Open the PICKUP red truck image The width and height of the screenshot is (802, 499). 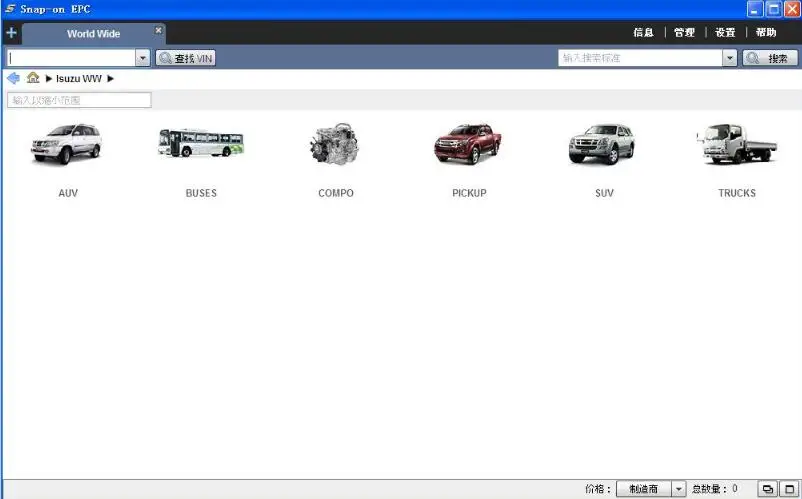pos(468,144)
